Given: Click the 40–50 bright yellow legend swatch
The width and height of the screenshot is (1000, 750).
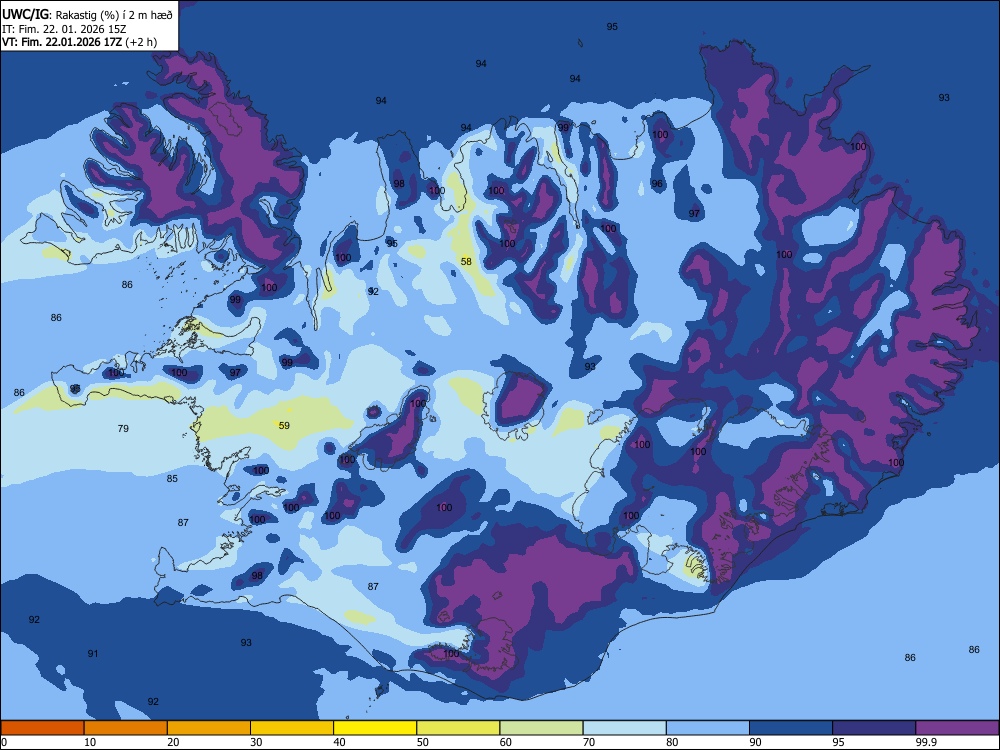Looking at the screenshot, I should [x=375, y=728].
